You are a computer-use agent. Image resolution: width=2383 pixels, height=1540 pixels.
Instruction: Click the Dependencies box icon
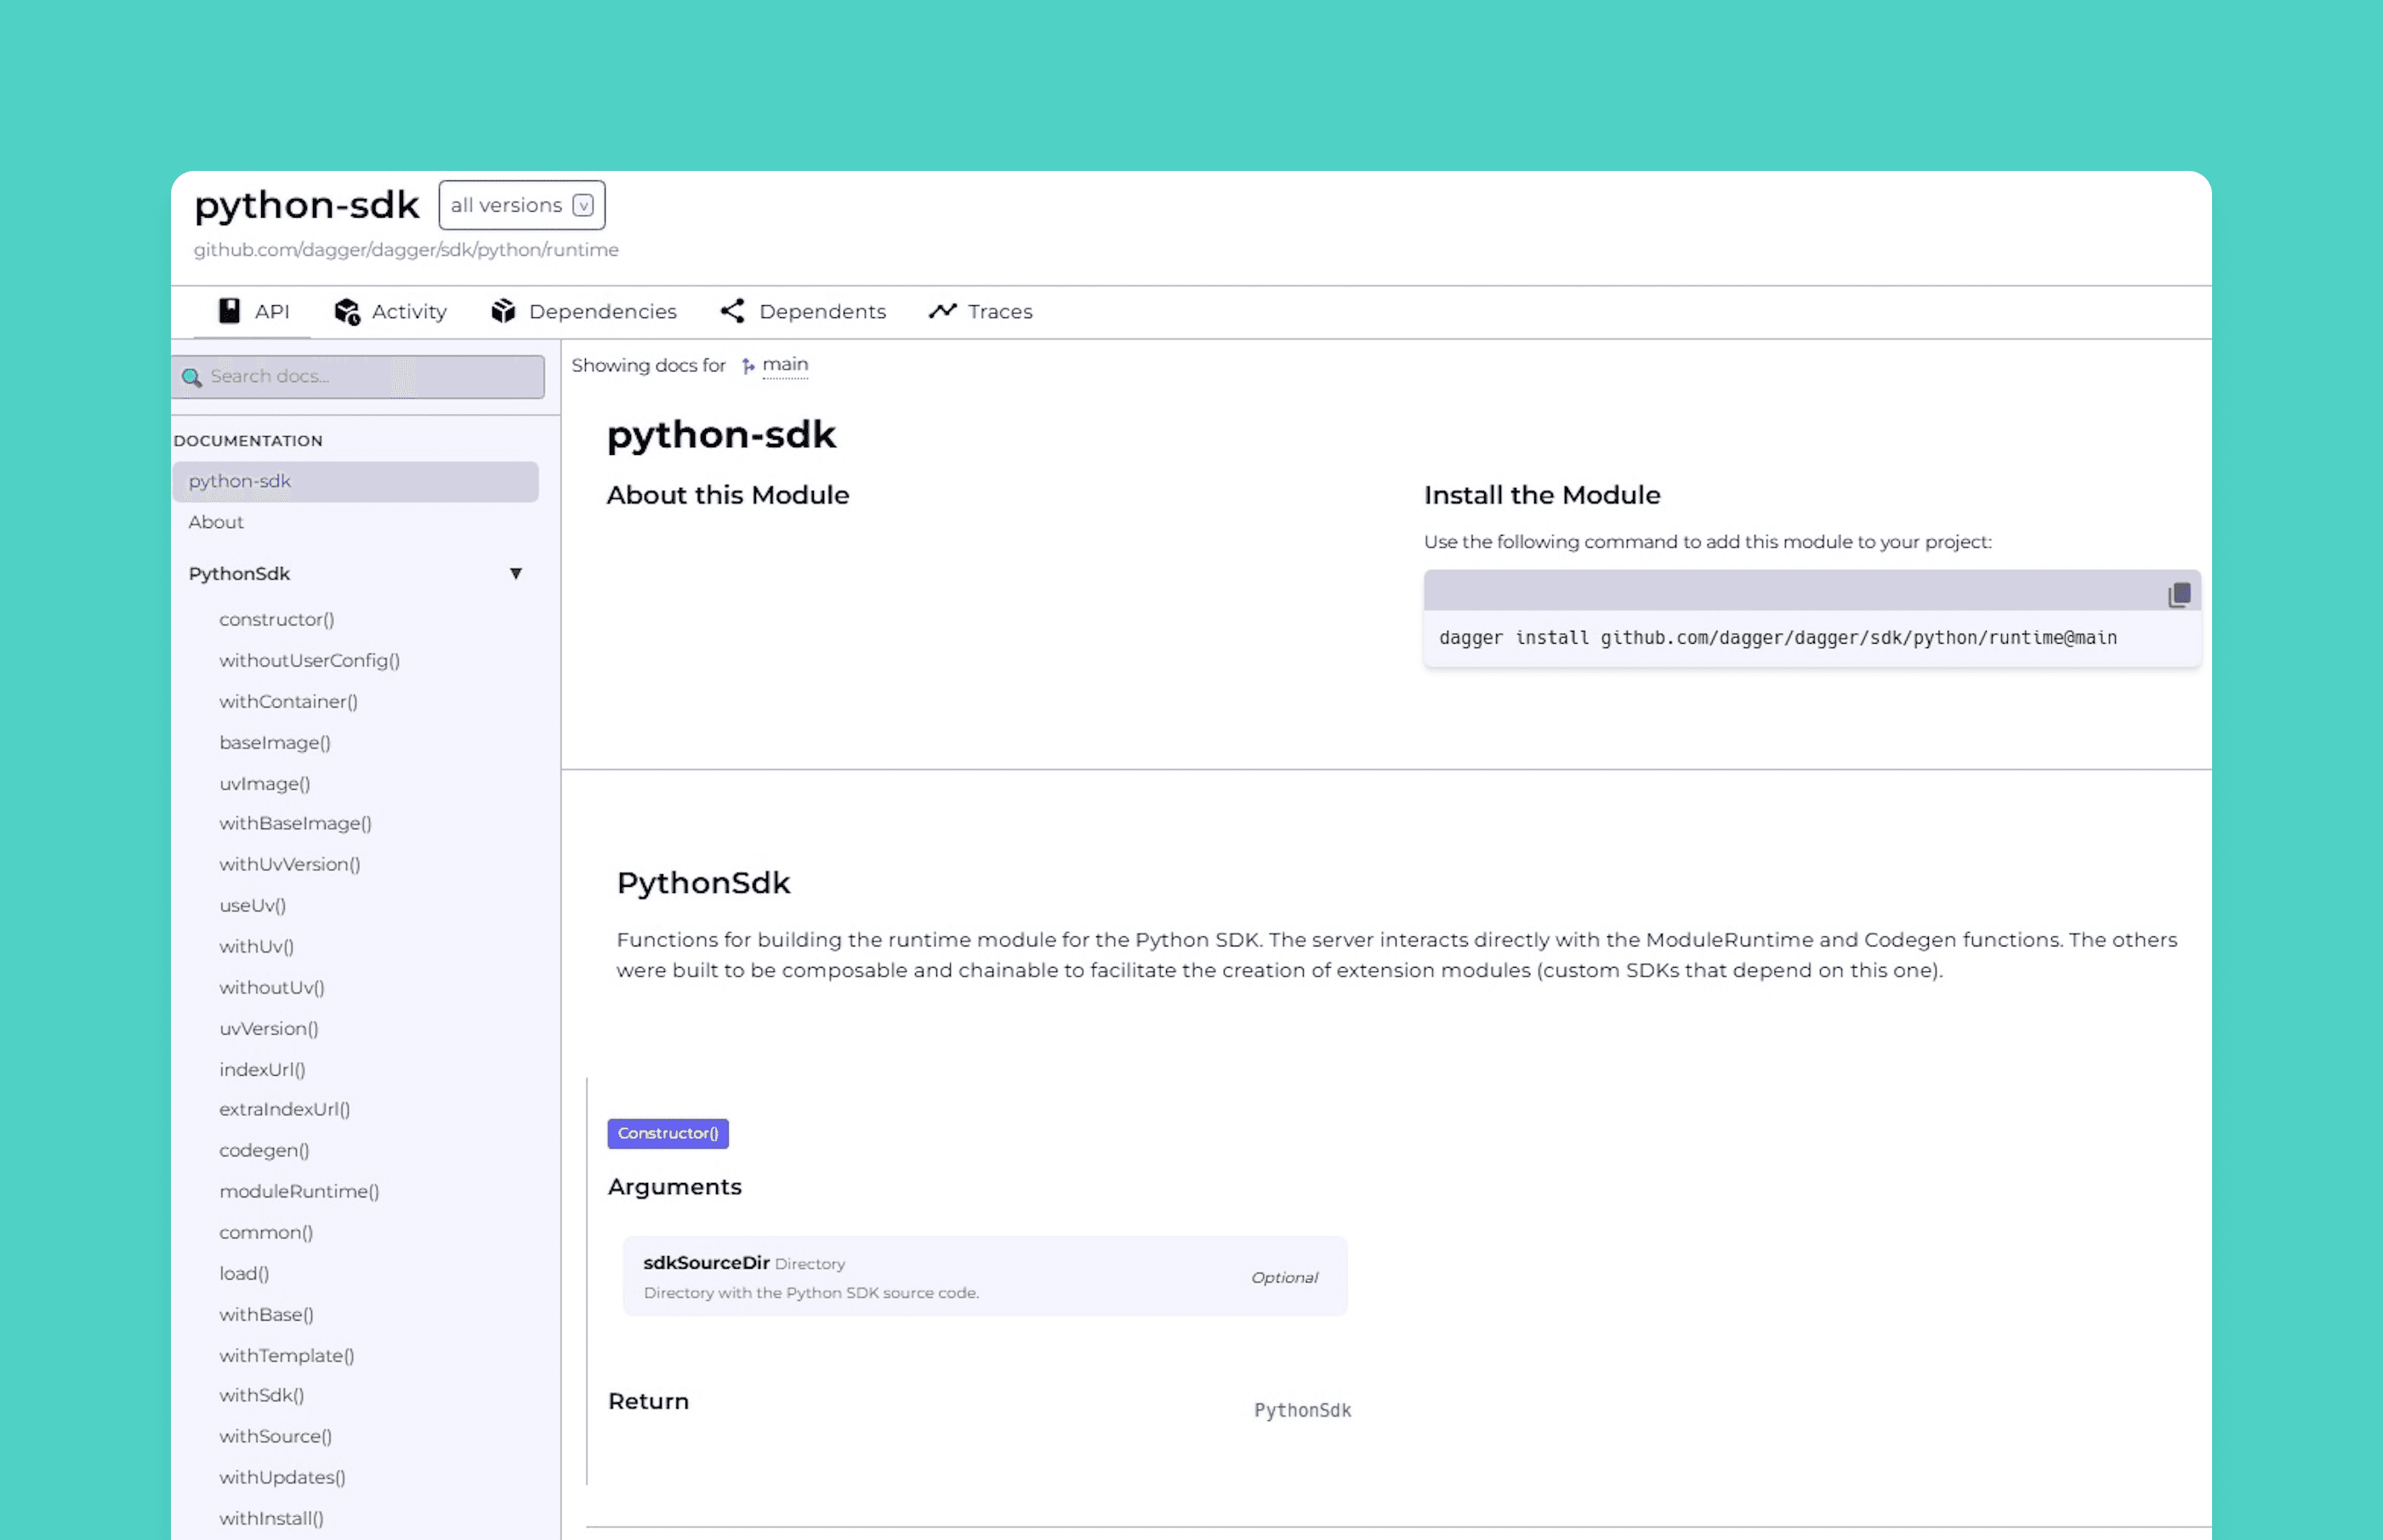point(503,311)
